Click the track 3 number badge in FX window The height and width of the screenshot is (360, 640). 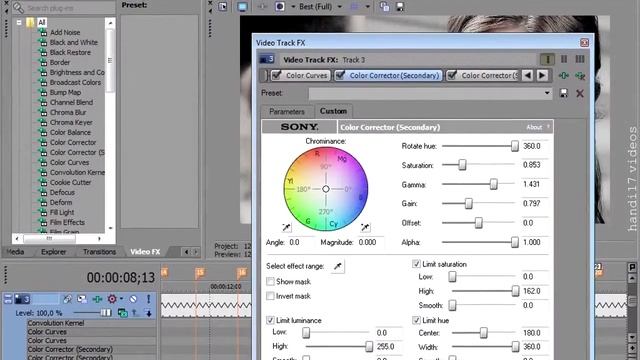click(x=267, y=60)
